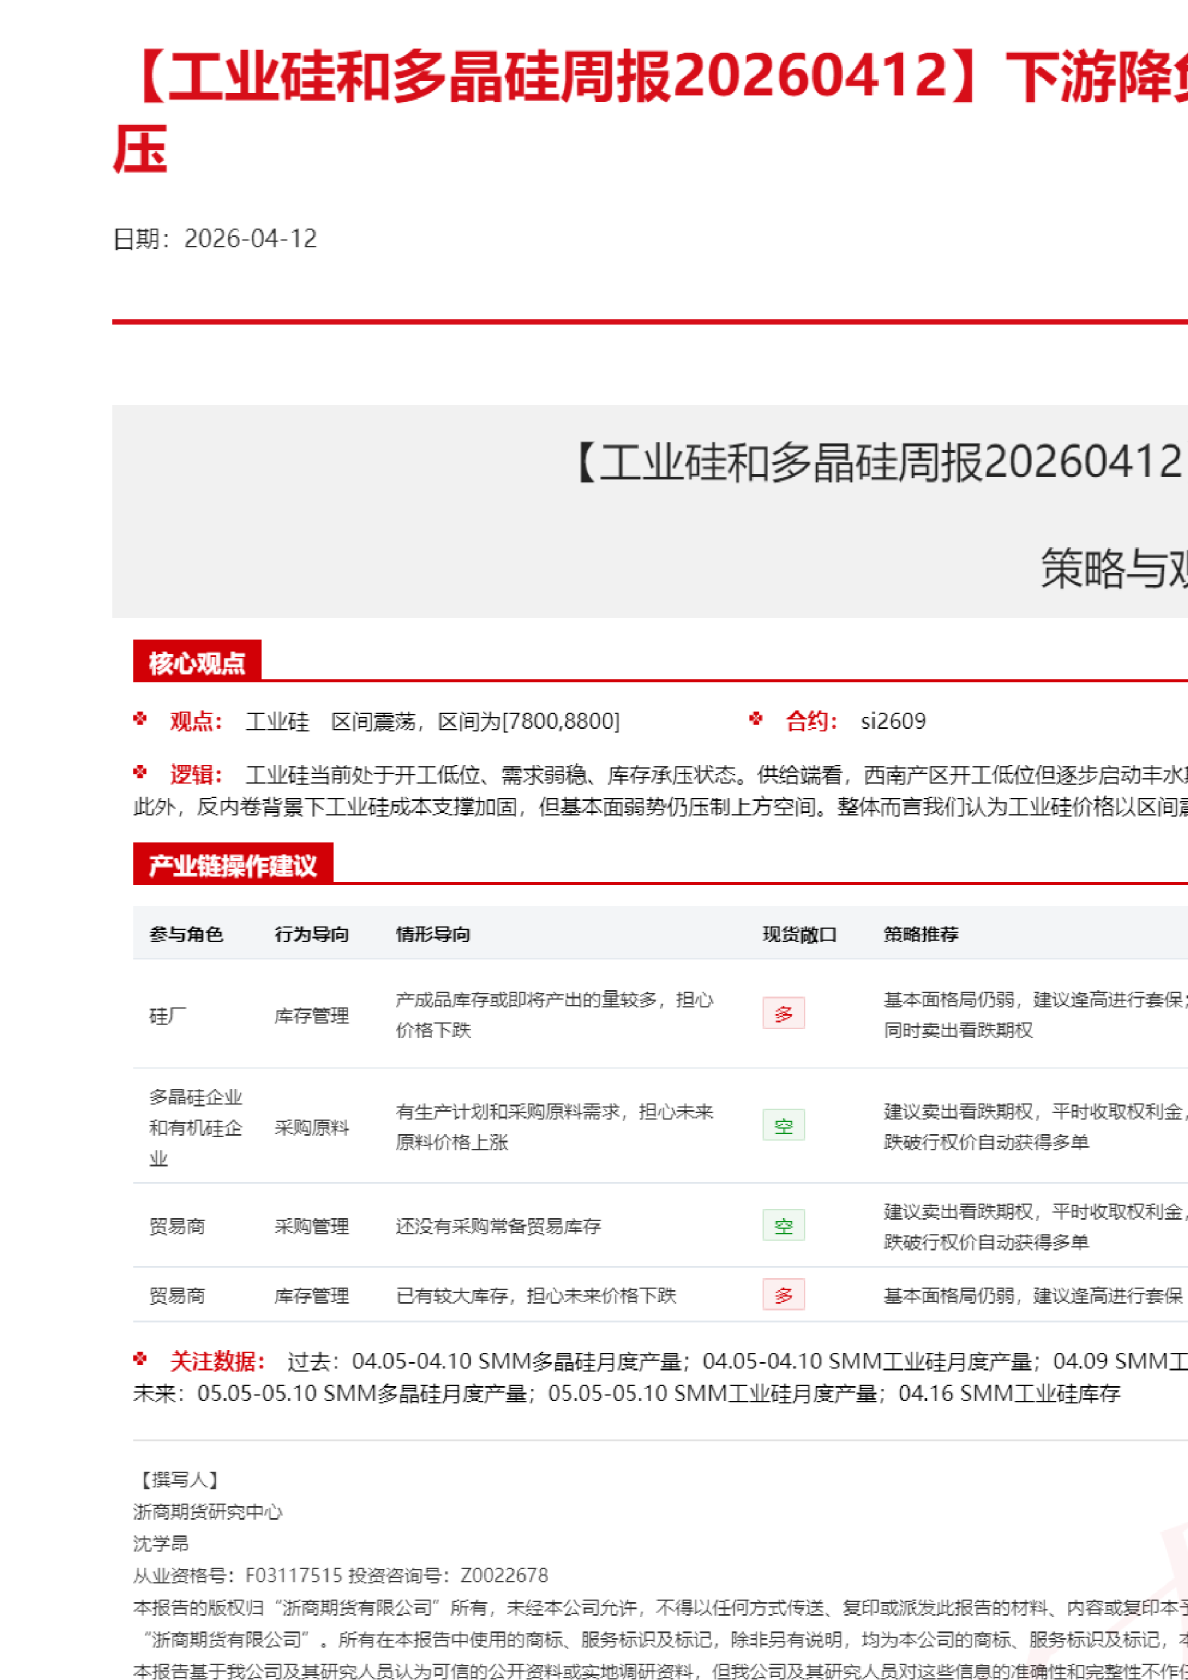Click the 行为导向 column header
Screen dimensions: 1188x1680
311,934
